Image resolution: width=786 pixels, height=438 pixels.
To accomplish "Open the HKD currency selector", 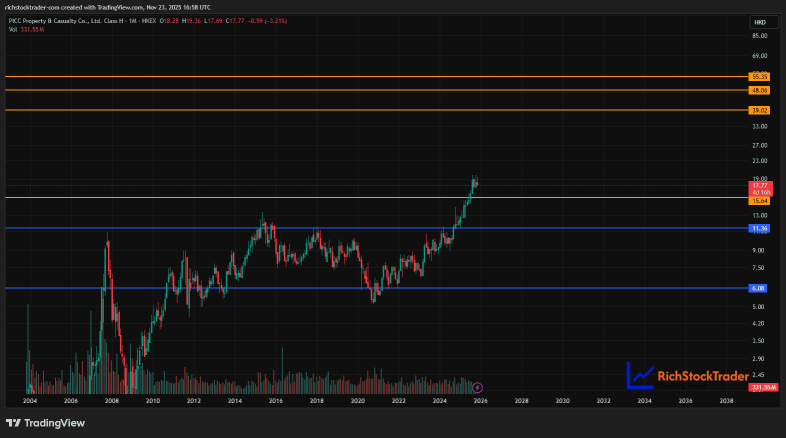I will click(760, 23).
